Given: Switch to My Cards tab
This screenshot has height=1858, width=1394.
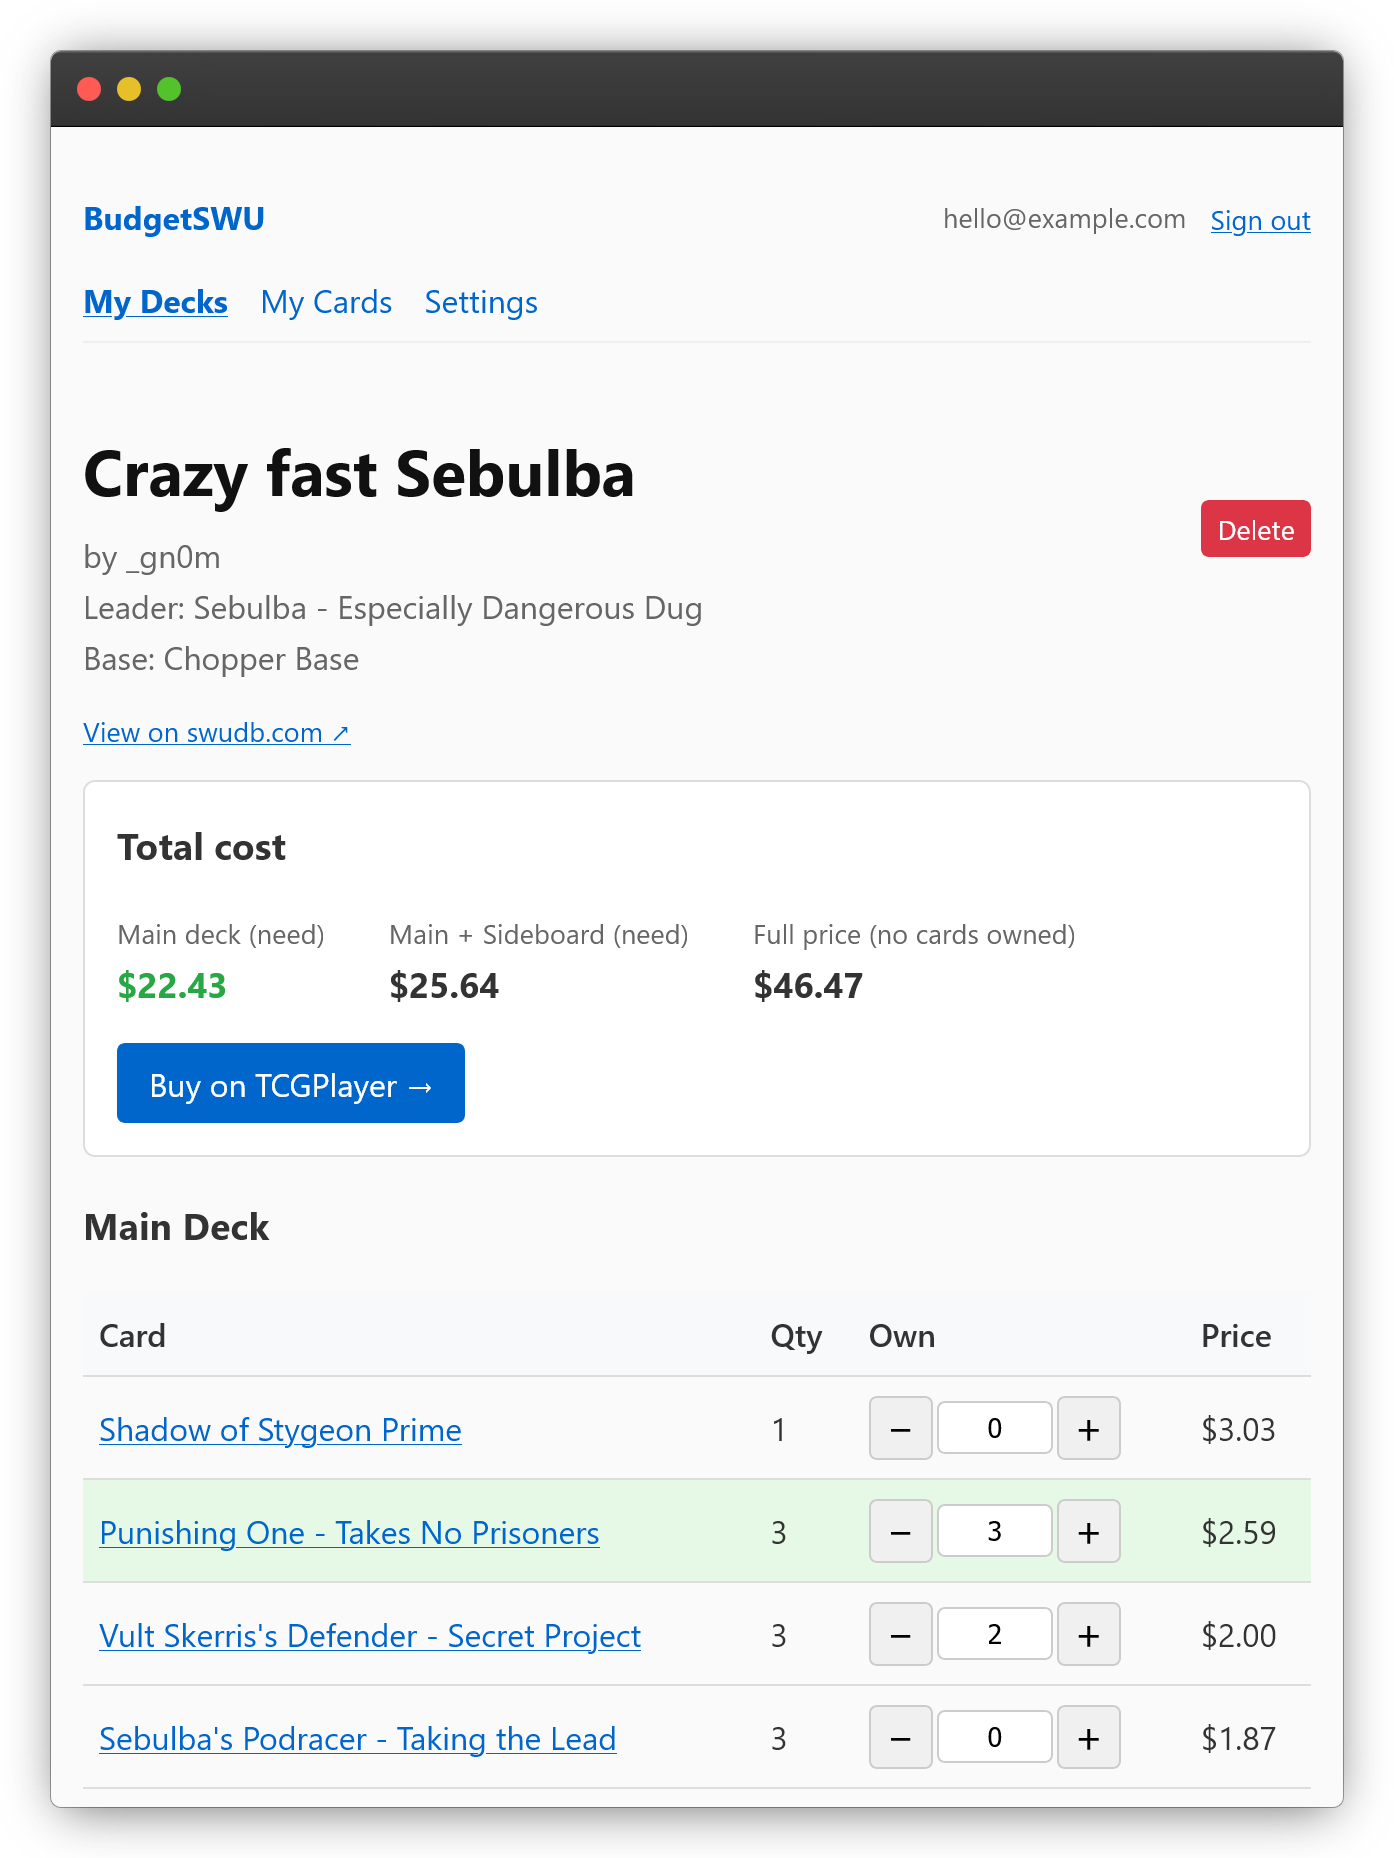Looking at the screenshot, I should point(326,302).
